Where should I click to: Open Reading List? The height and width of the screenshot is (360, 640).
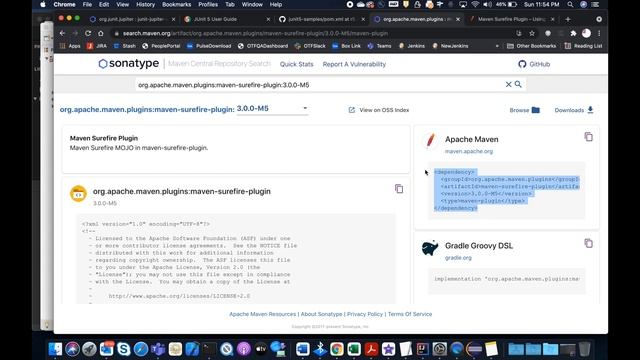[583, 46]
